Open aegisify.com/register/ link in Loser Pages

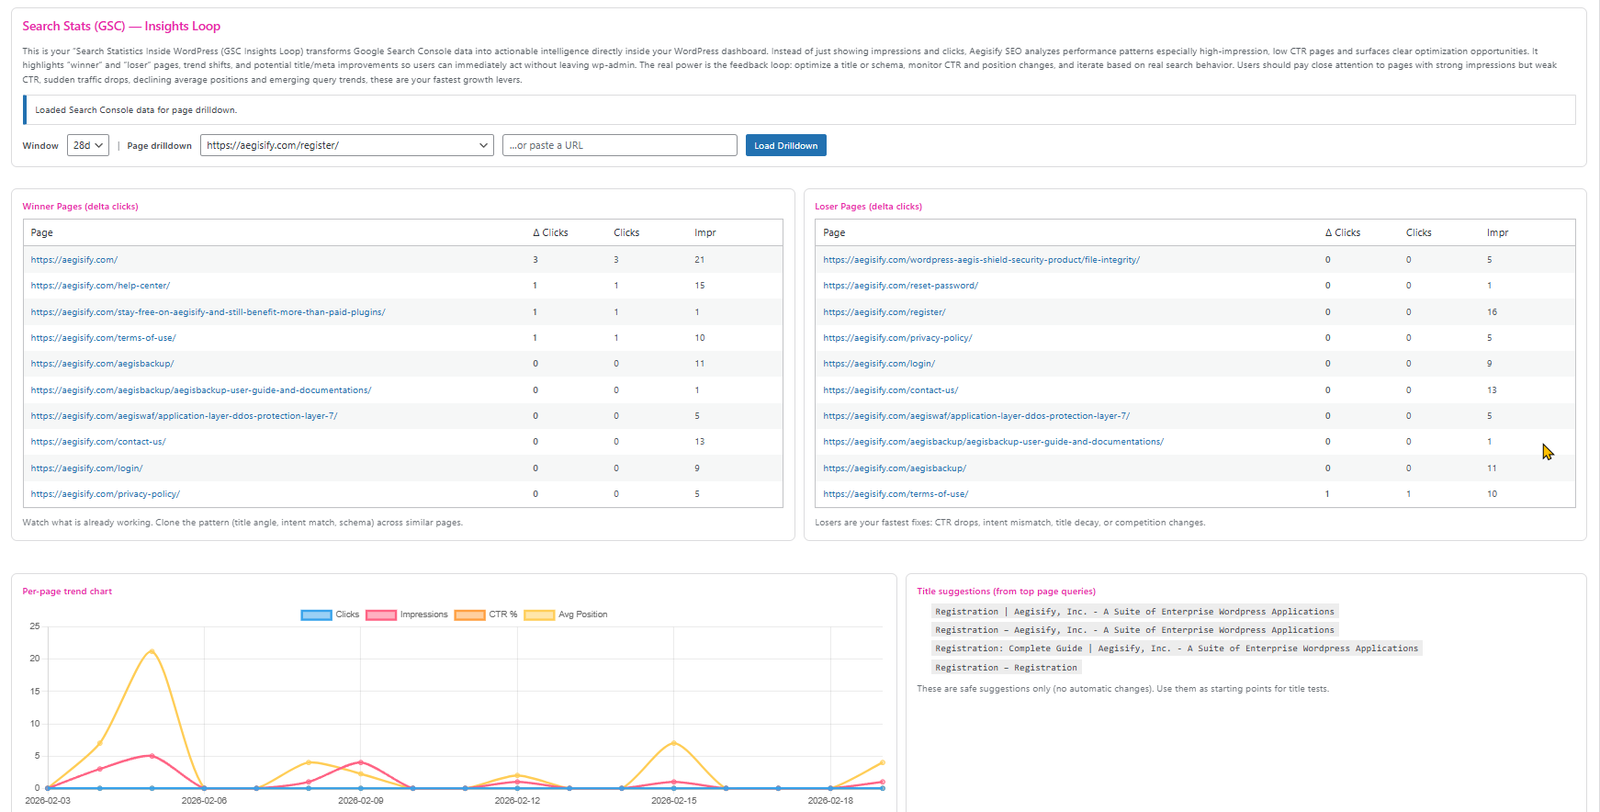(x=884, y=312)
